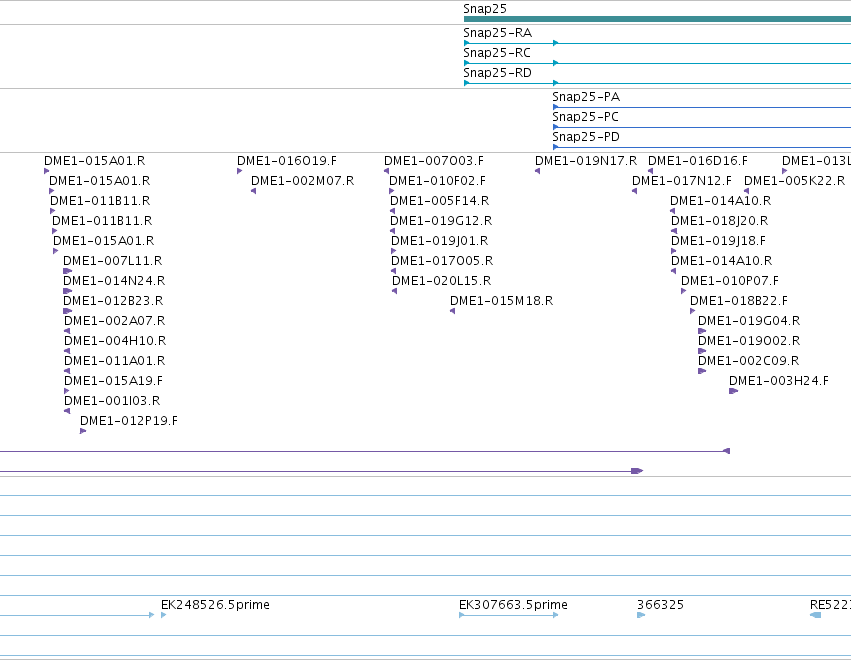Select the DME1-015A19.F read label

coord(113,380)
